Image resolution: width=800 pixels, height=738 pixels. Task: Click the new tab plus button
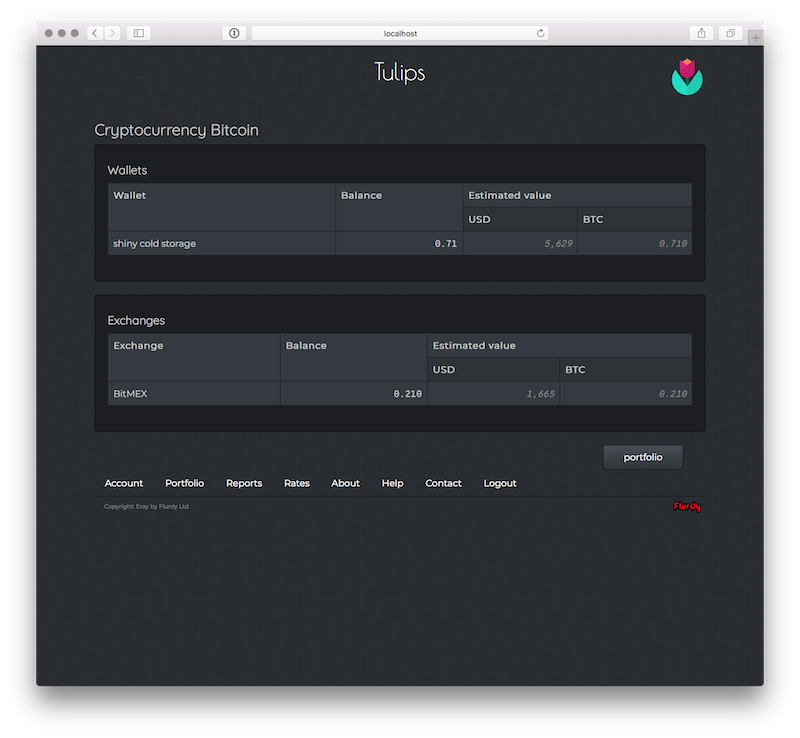(755, 35)
